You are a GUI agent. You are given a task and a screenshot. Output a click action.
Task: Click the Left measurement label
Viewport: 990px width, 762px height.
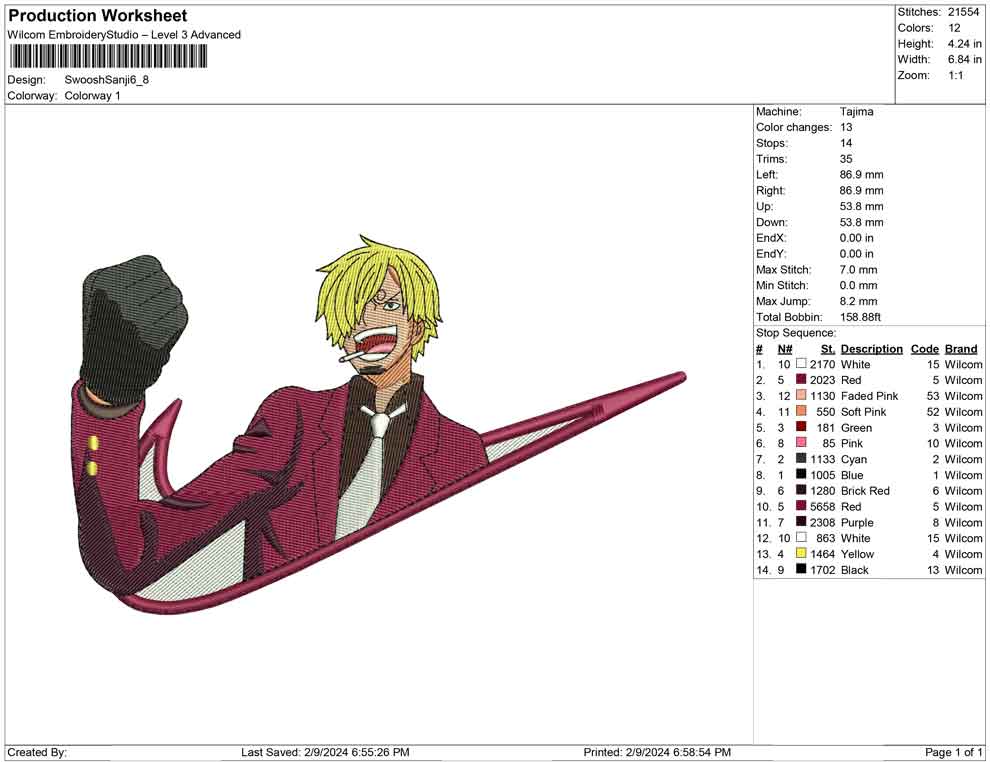click(x=767, y=175)
